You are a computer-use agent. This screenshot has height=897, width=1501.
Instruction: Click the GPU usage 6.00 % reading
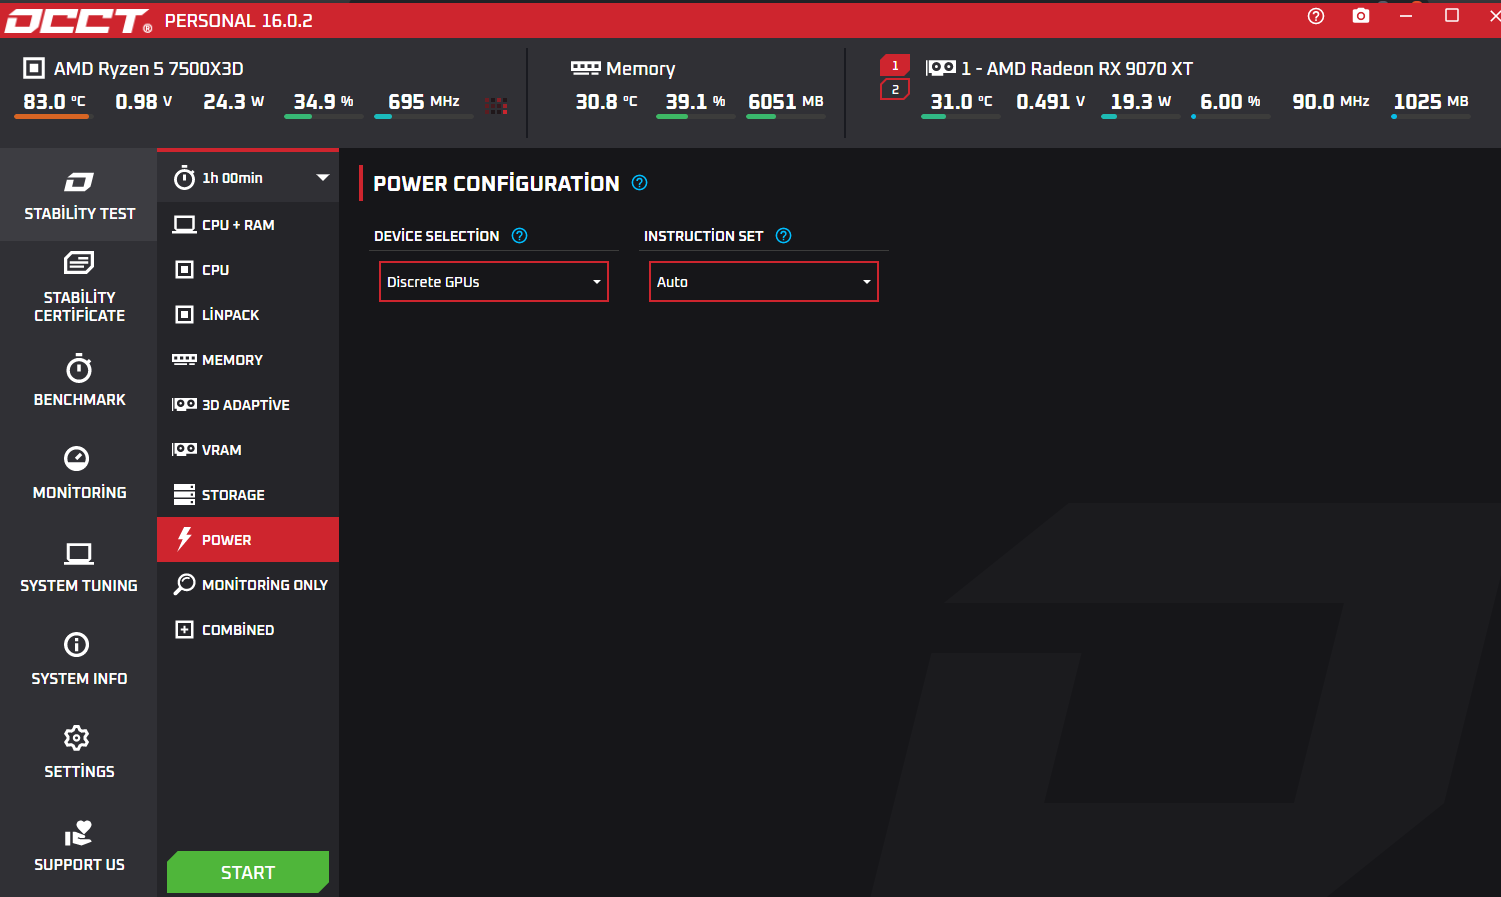point(1230,102)
